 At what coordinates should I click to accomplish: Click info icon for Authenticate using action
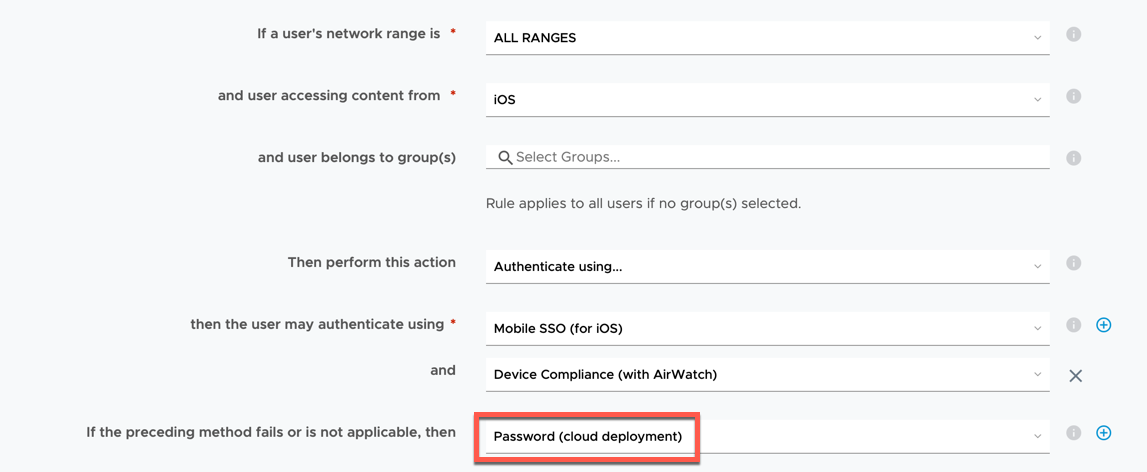pos(1073,264)
